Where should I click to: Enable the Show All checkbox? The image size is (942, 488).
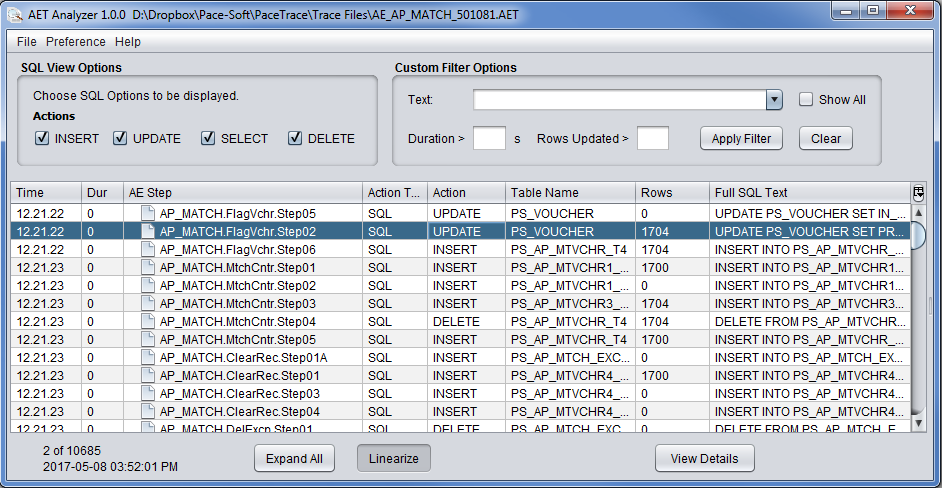click(x=806, y=100)
